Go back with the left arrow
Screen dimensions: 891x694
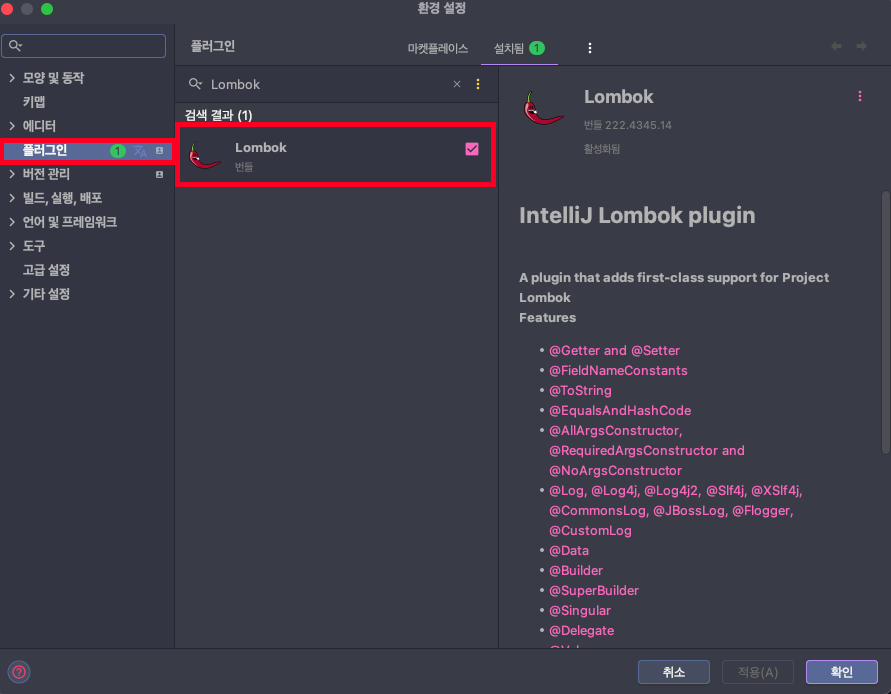pyautogui.click(x=836, y=46)
